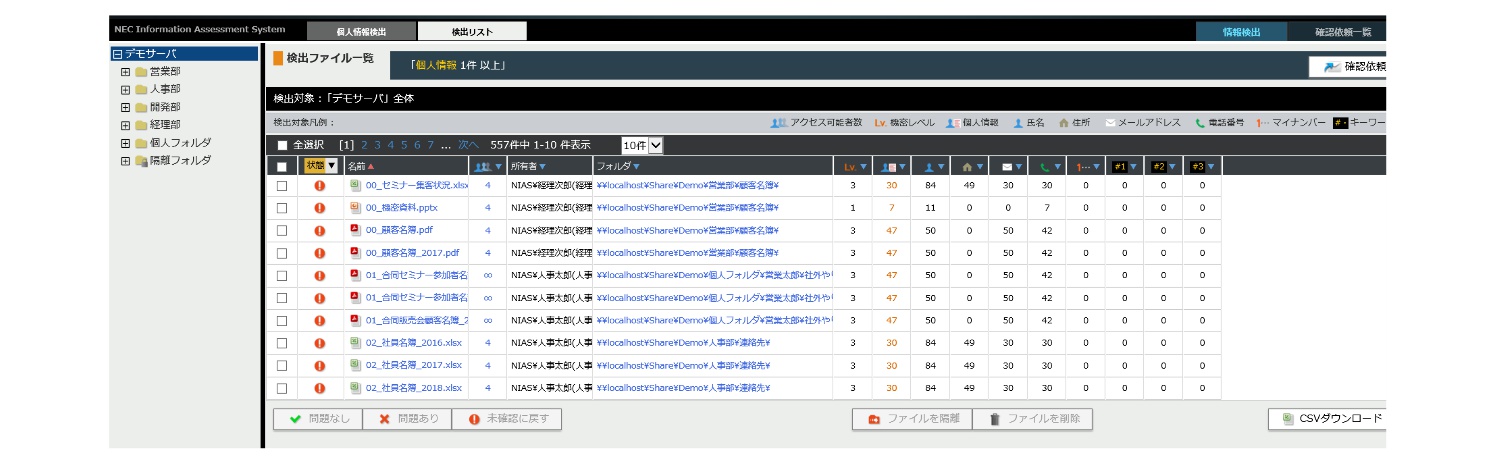Click the Excel icon of 02_社員名簿_2018.xlsx

pyautogui.click(x=355, y=387)
